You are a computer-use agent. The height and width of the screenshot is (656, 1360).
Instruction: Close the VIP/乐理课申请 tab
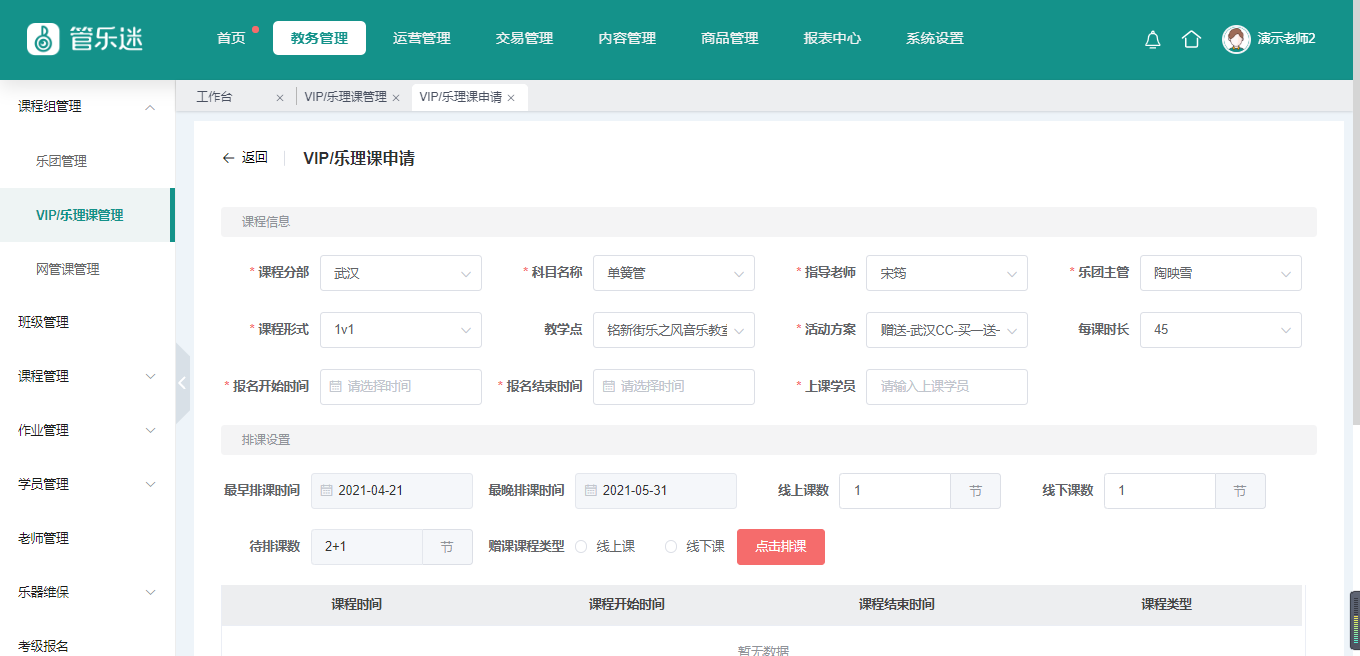point(511,98)
